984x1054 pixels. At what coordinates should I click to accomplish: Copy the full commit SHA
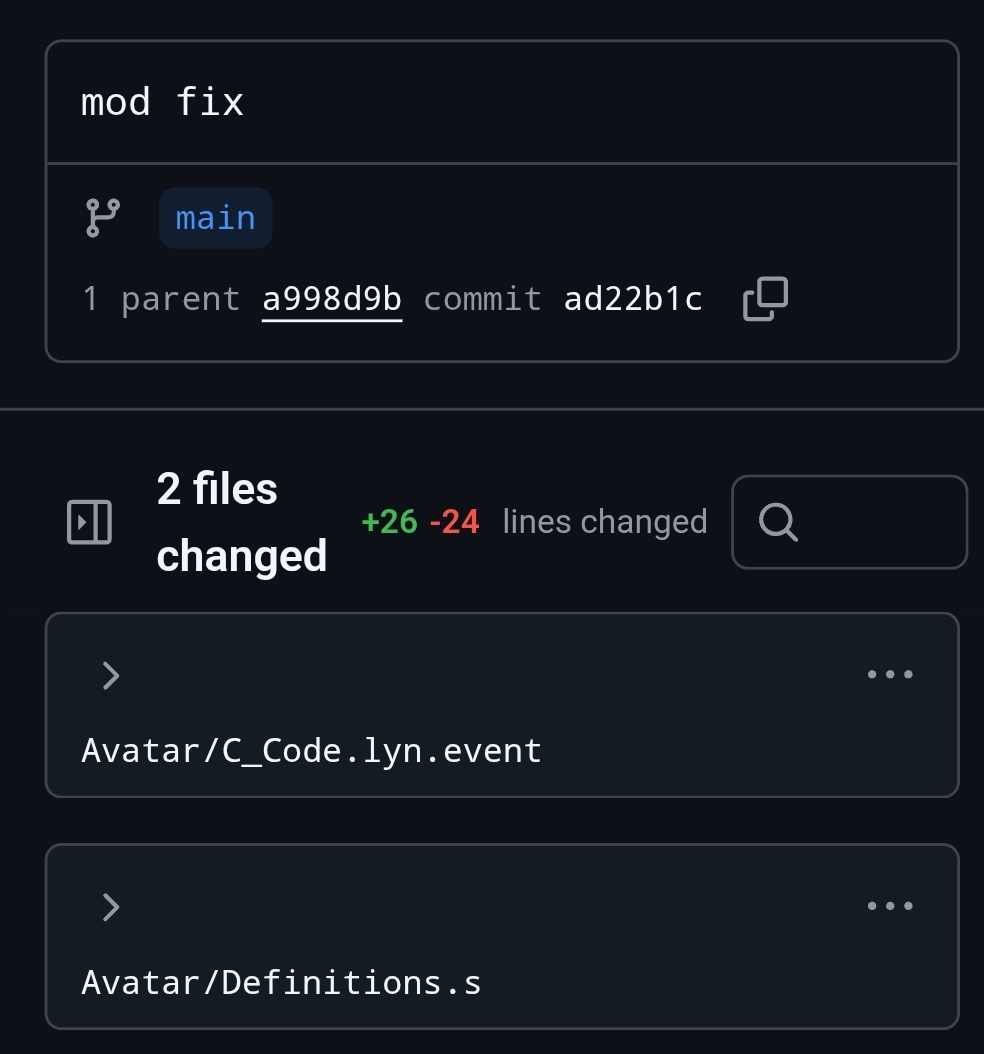tap(765, 299)
